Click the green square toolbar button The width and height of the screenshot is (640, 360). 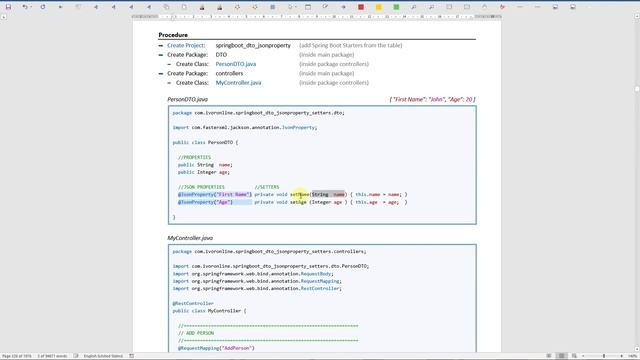(396, 7)
